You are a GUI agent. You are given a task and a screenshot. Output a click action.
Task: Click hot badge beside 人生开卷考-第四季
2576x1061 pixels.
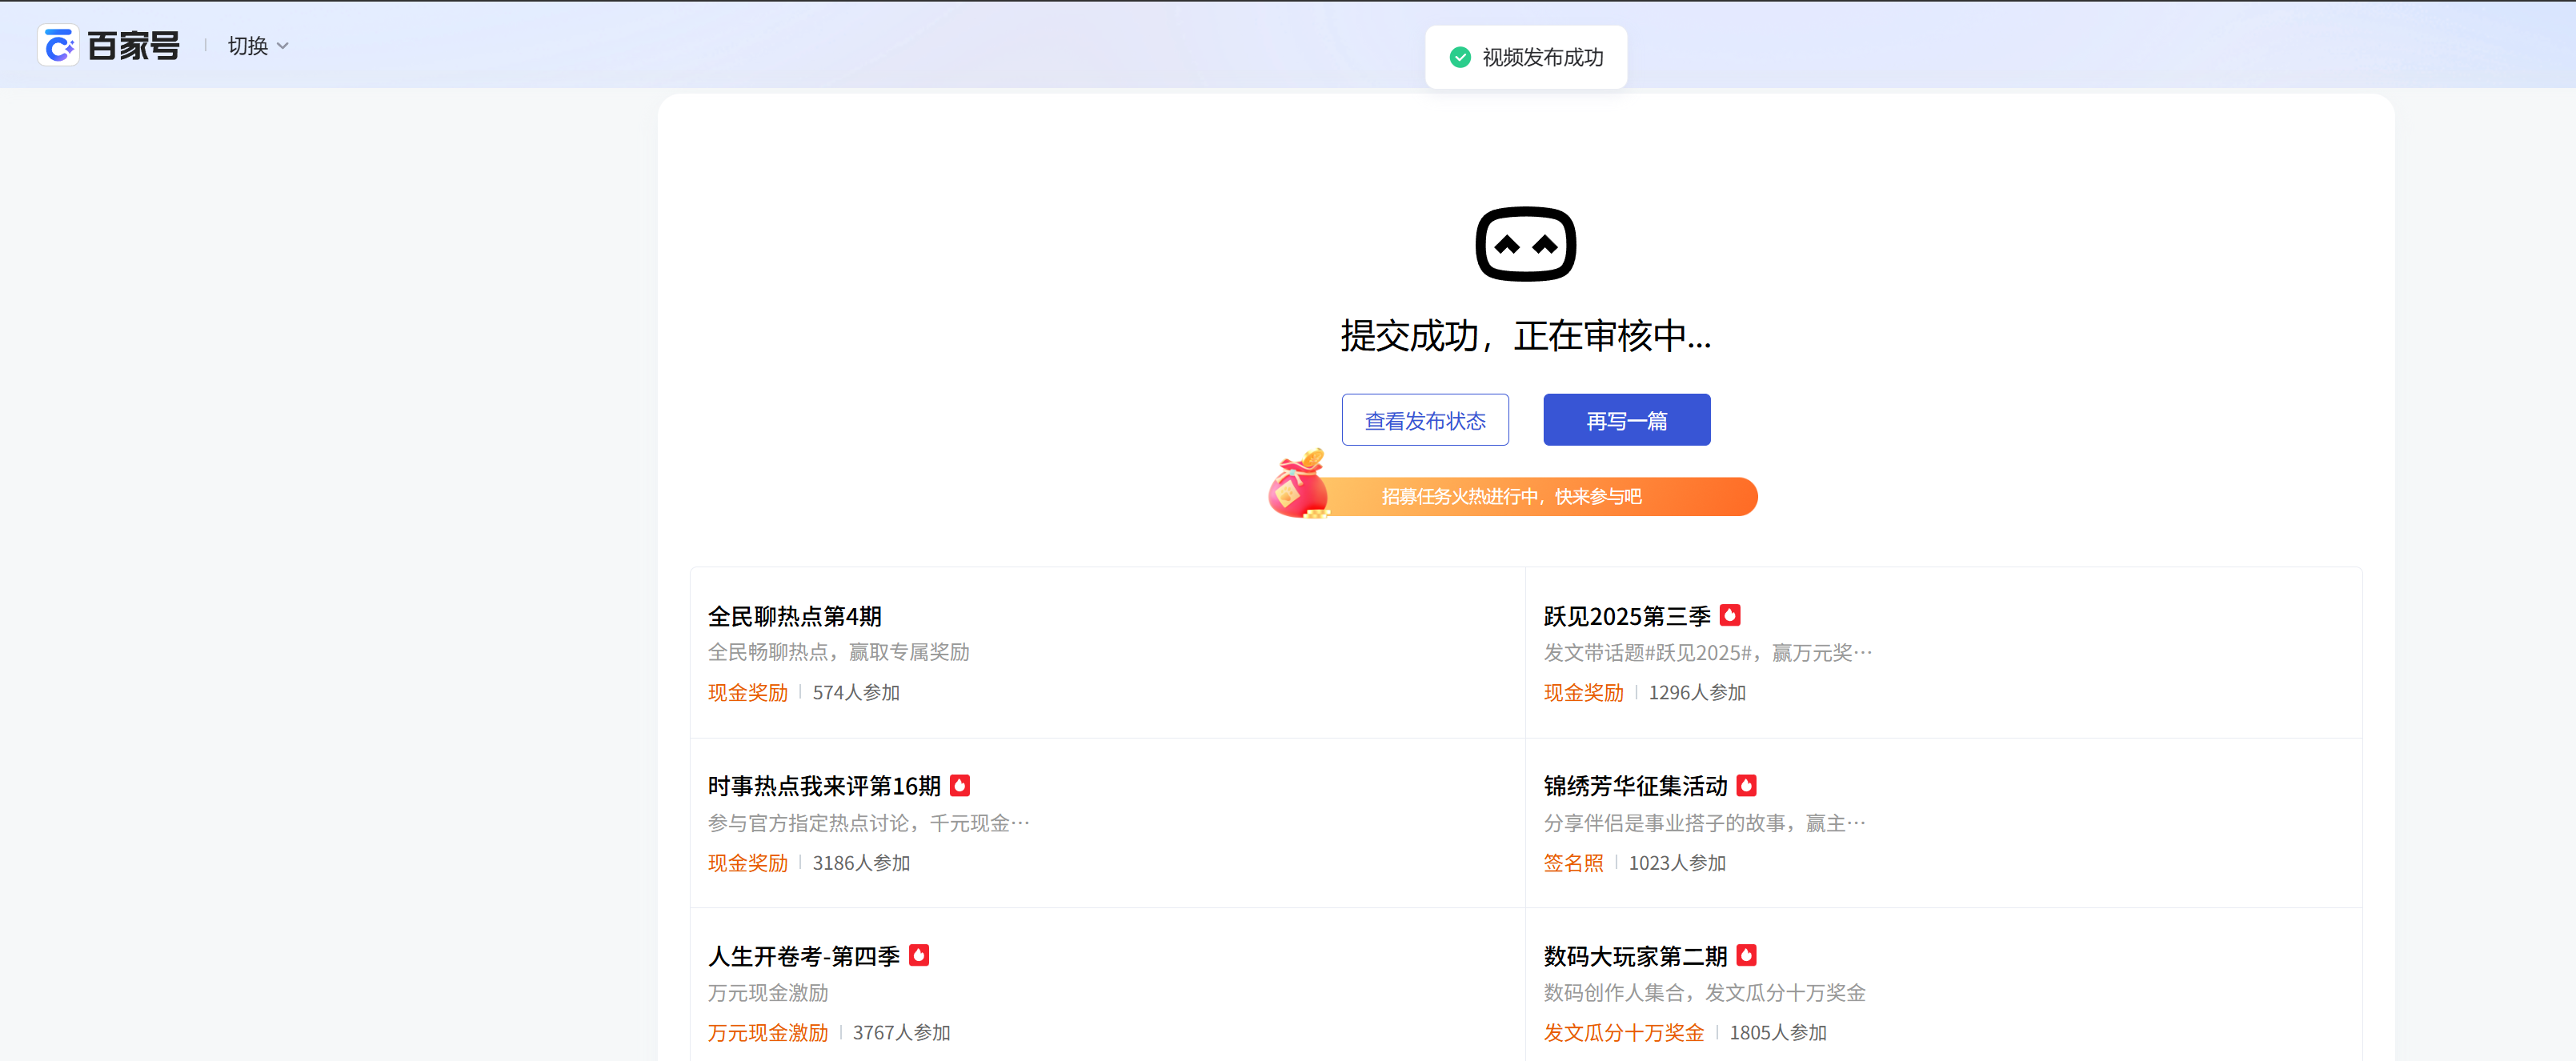919,955
